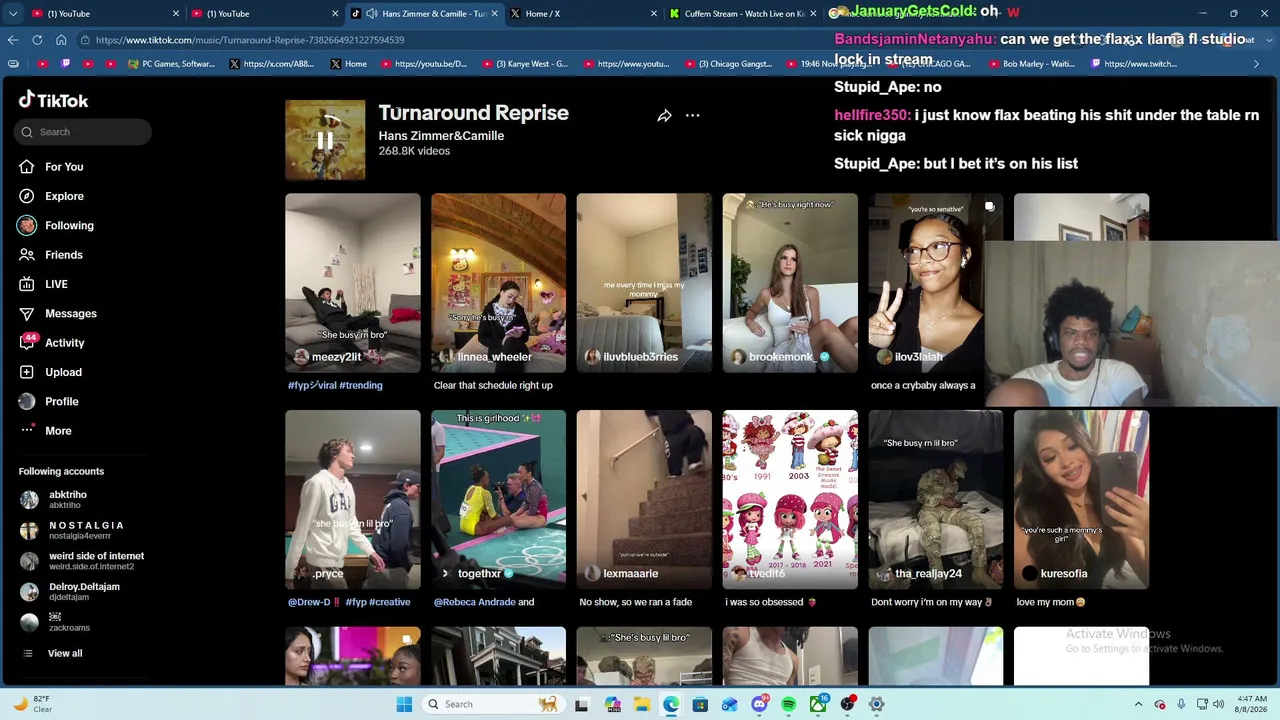Open the PC Games, Softwar... bookmark
This screenshot has height=720, width=1280.
pyautogui.click(x=171, y=64)
